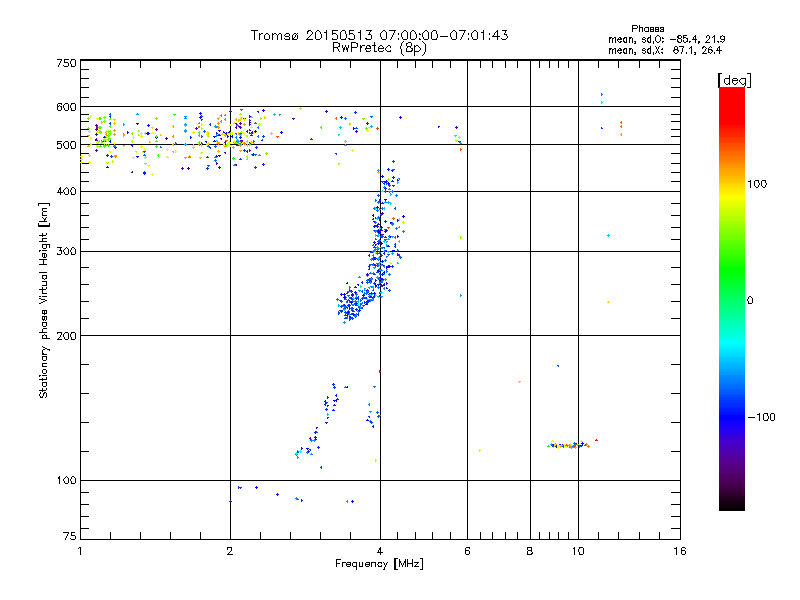Click the colorbar label '100'
800x600 pixels.
coord(757,184)
